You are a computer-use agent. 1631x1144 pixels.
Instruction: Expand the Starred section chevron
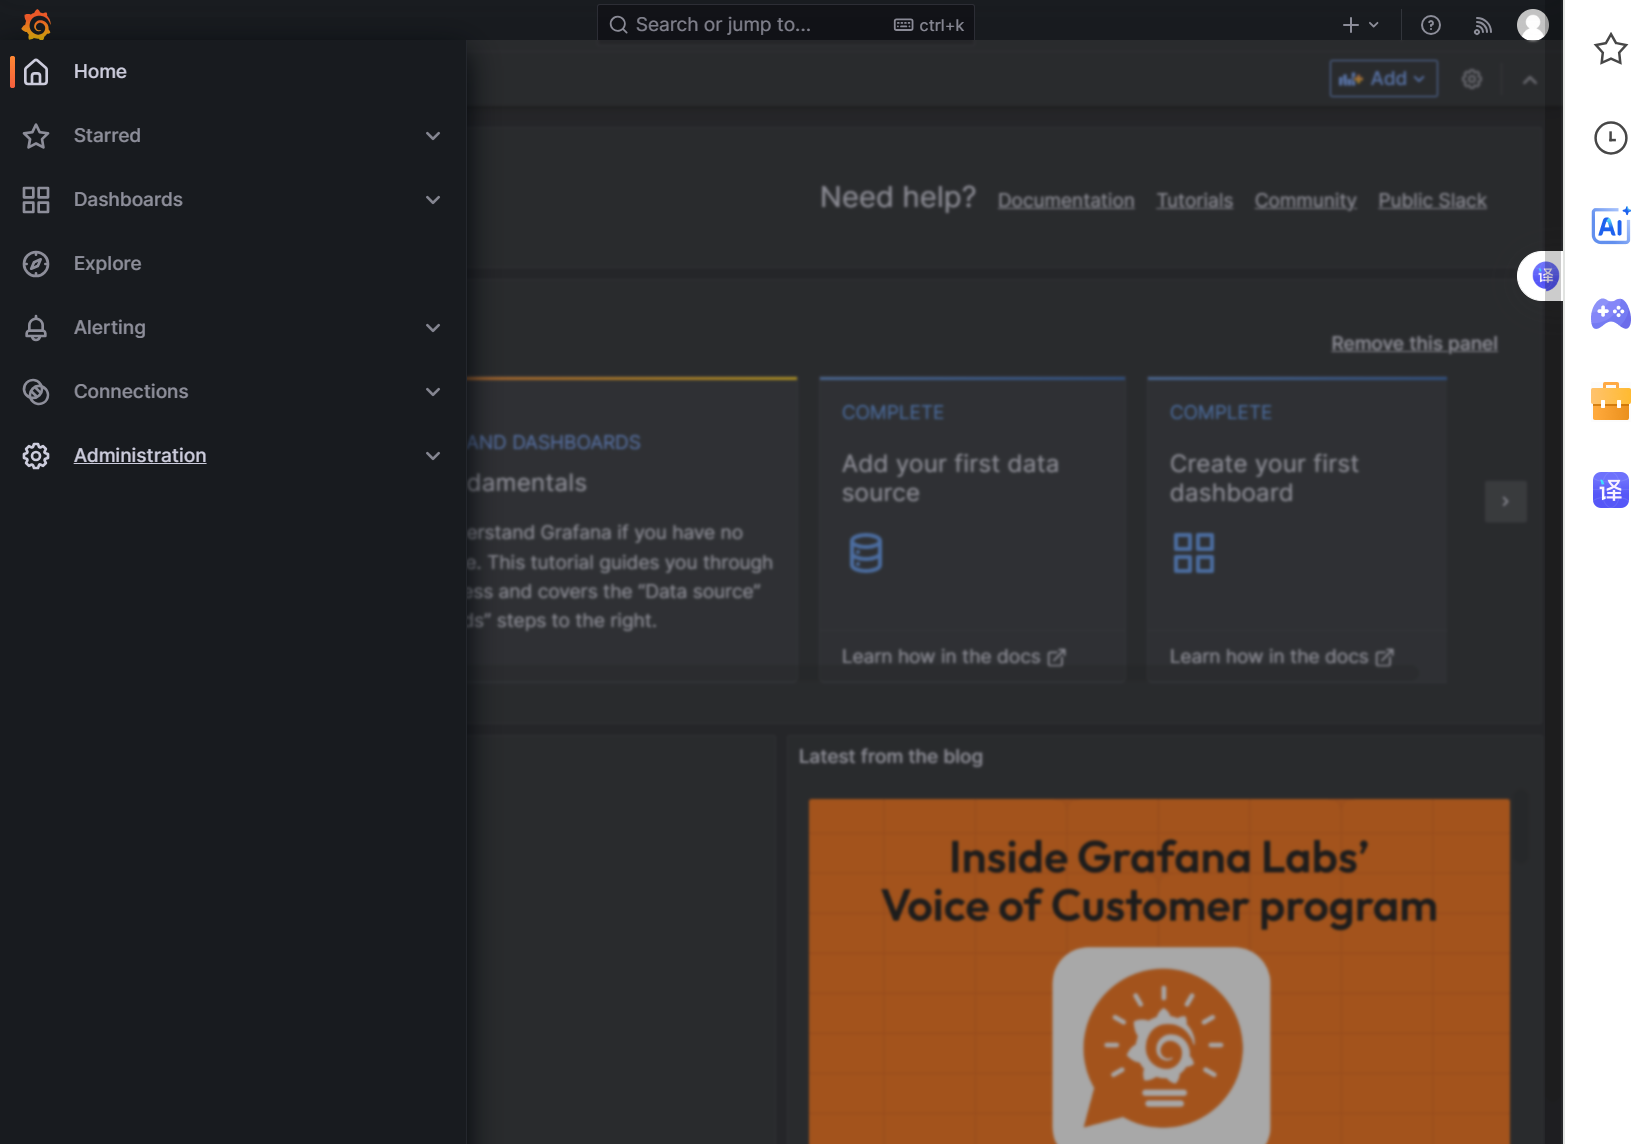point(433,136)
